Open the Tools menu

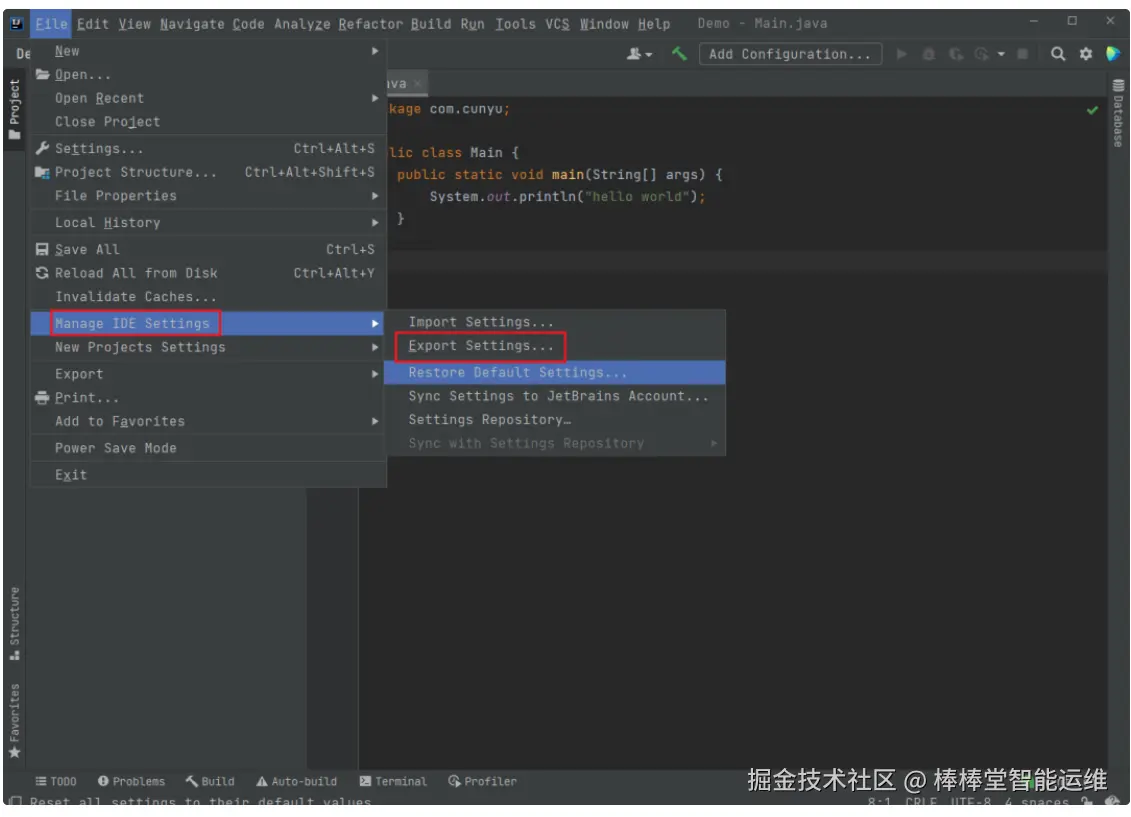coord(515,24)
